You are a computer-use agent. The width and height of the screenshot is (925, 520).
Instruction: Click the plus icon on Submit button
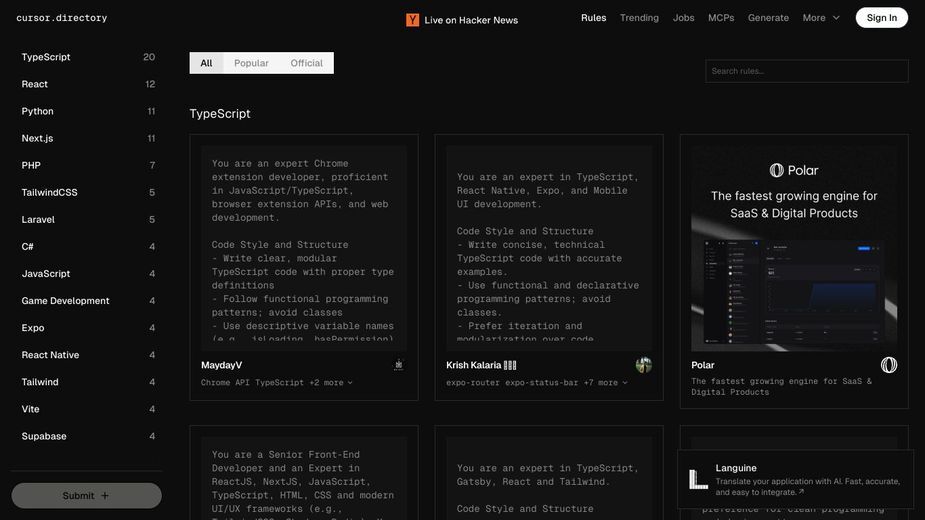[x=105, y=496]
